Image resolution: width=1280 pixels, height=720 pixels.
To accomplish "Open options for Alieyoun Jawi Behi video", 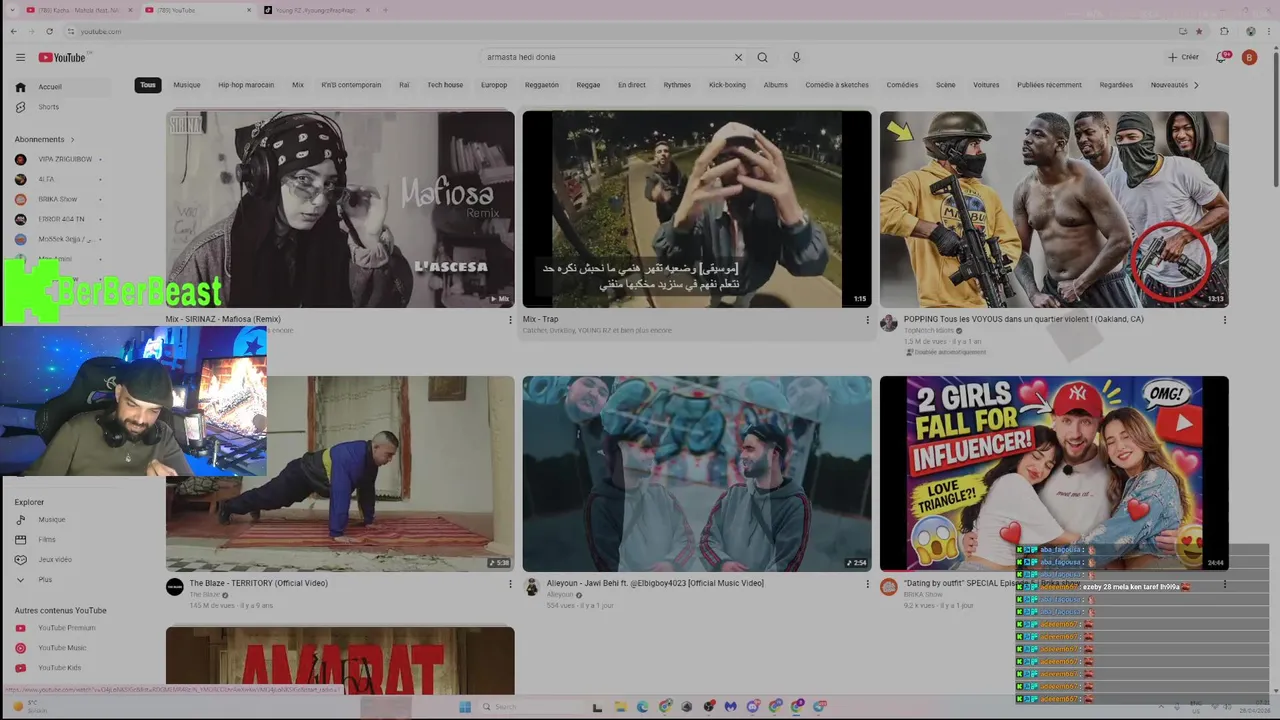I will (x=867, y=584).
